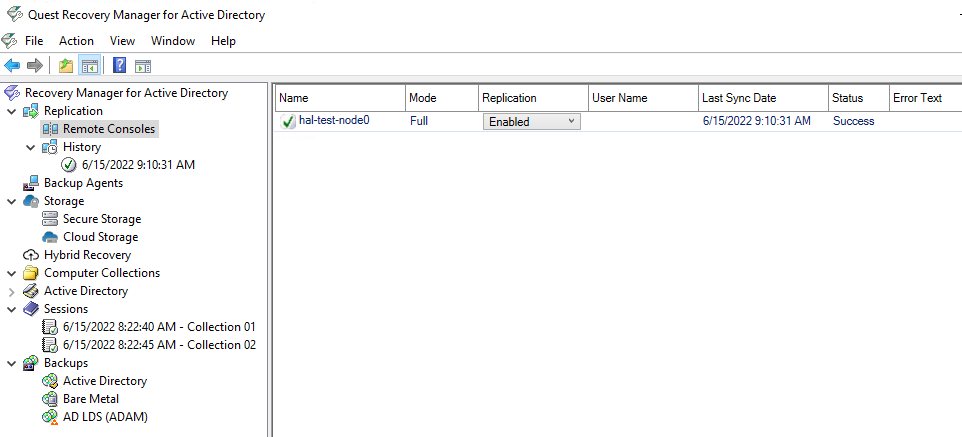
Task: Open the Replication Enabled dropdown
Action: click(x=530, y=121)
